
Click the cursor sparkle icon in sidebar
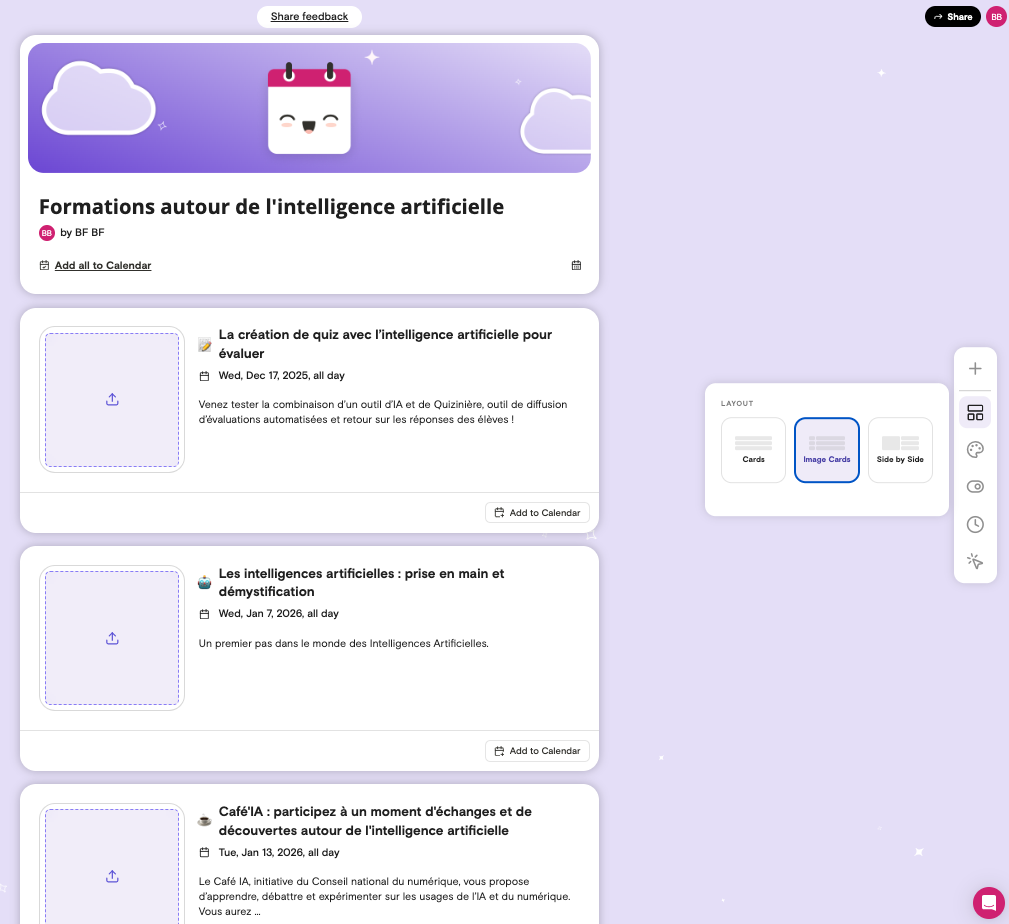[975, 562]
